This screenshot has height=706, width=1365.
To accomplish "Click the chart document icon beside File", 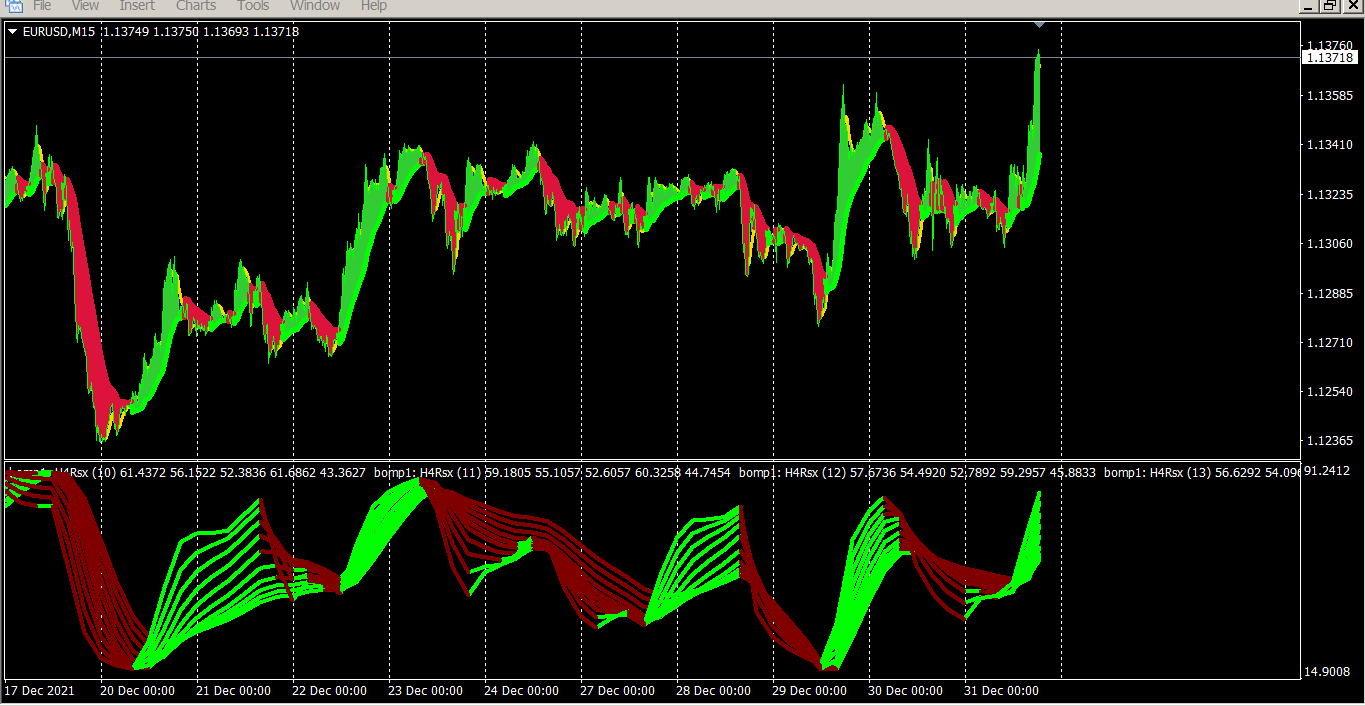I will tap(14, 5).
